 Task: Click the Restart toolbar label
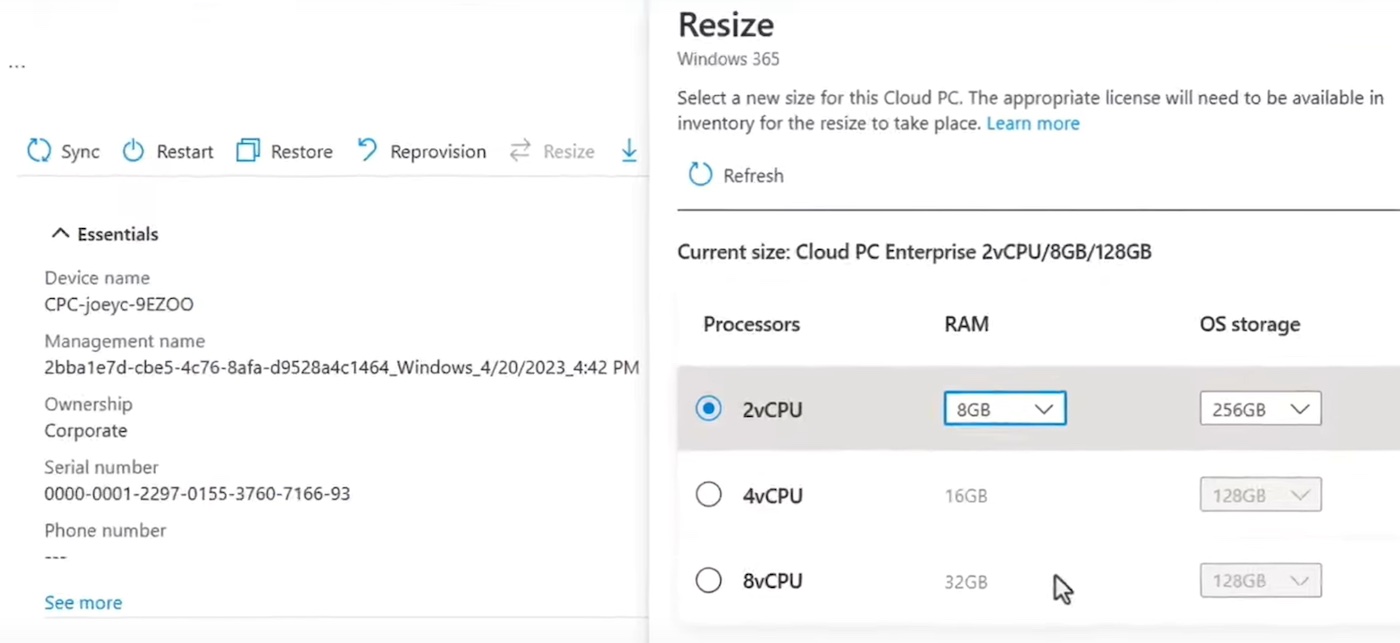click(185, 152)
